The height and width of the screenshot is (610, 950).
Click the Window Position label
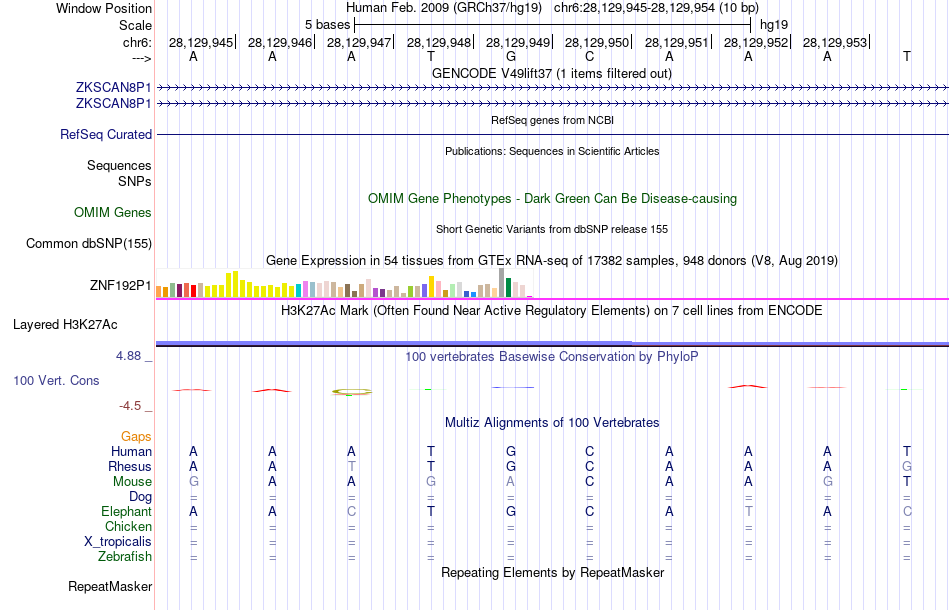click(x=104, y=8)
